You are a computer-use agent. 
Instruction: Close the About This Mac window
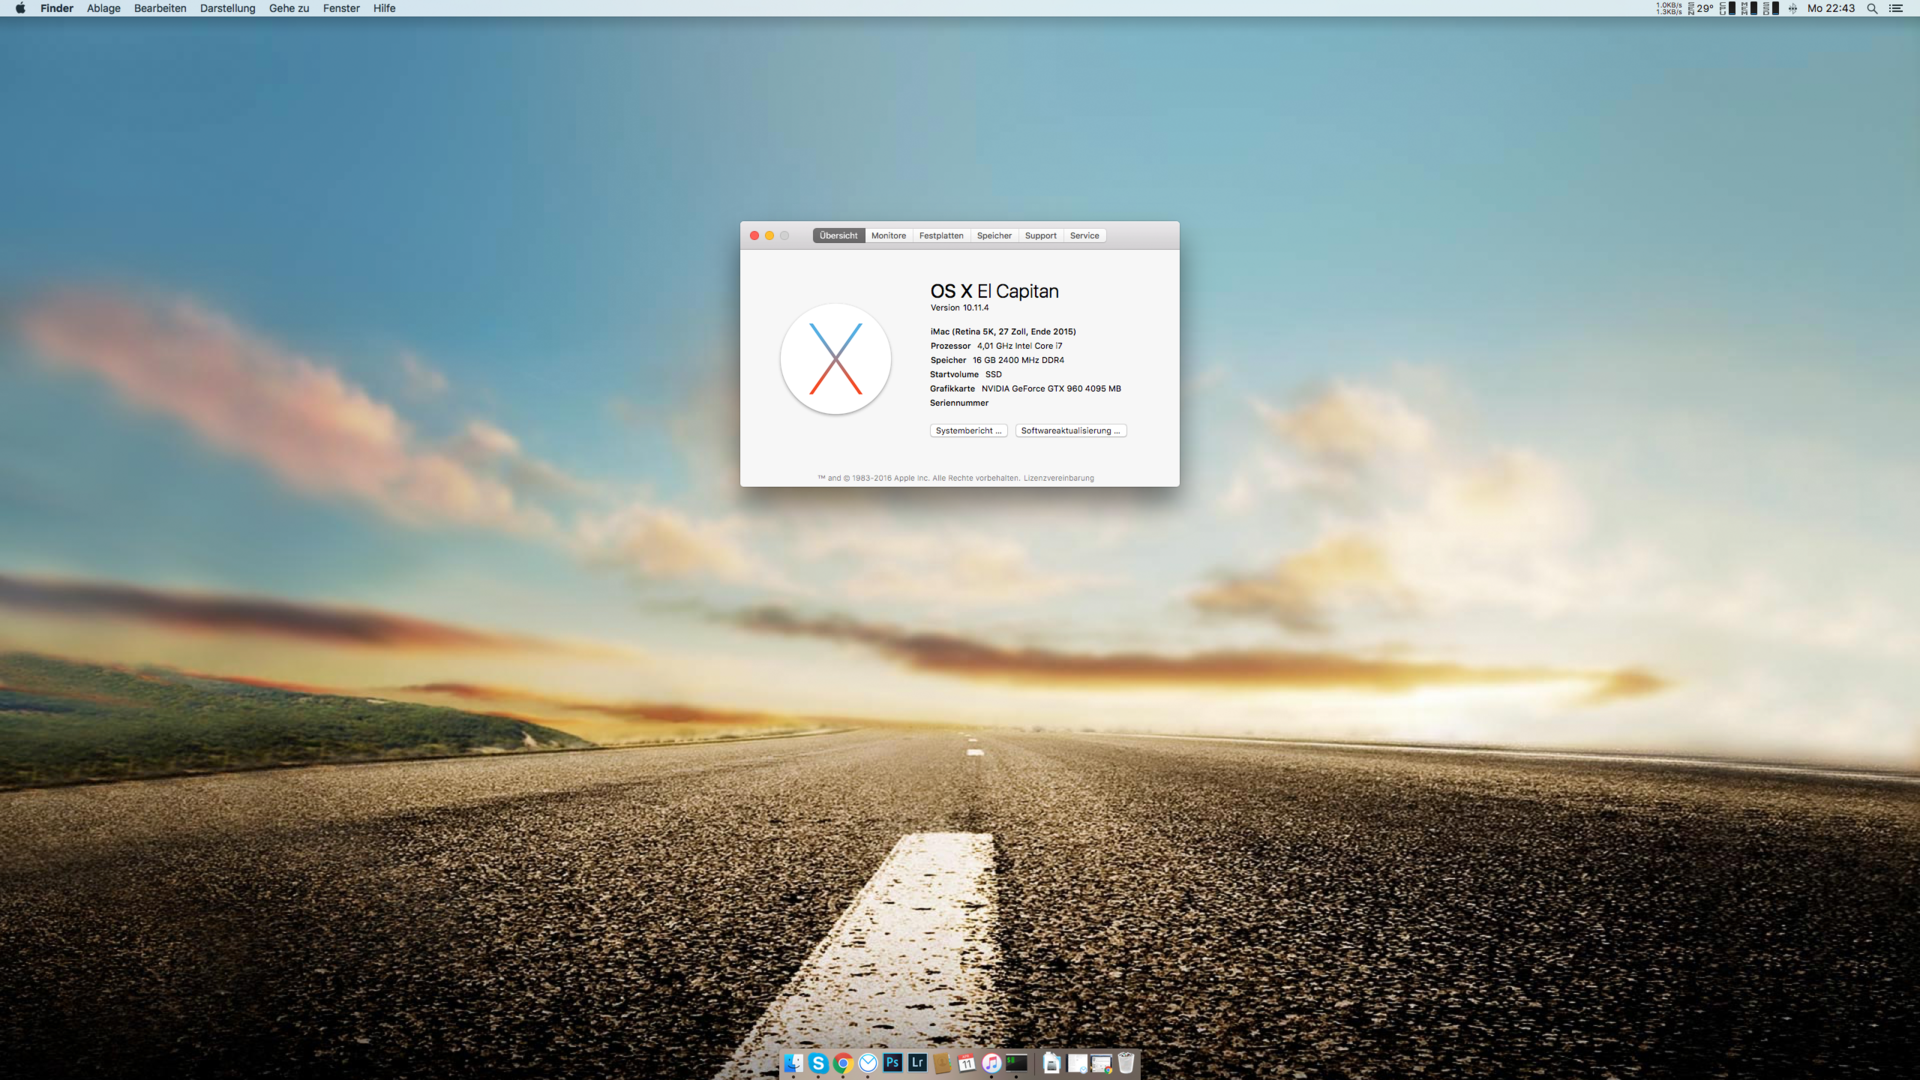pyautogui.click(x=754, y=236)
